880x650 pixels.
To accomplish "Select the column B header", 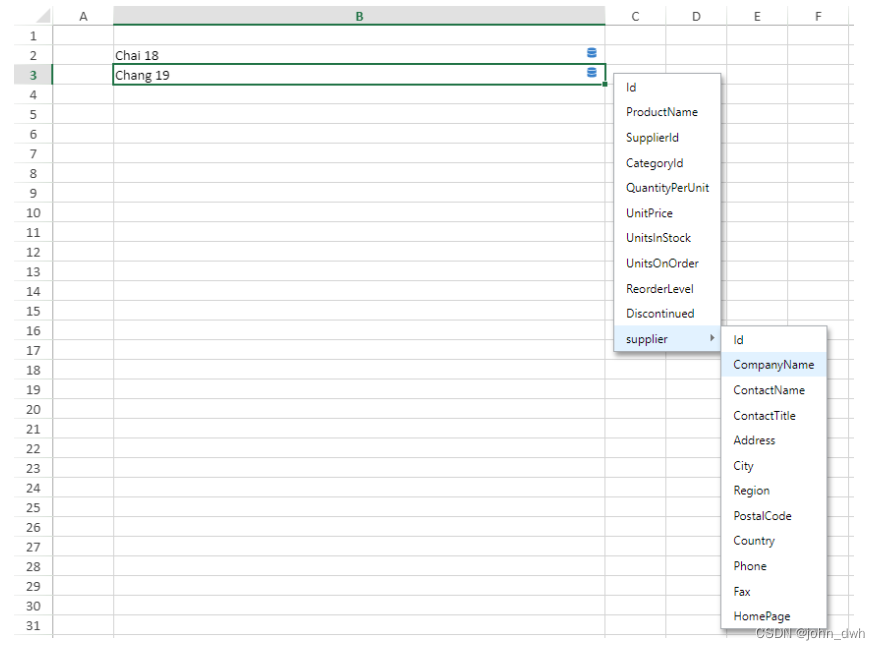I will [358, 15].
